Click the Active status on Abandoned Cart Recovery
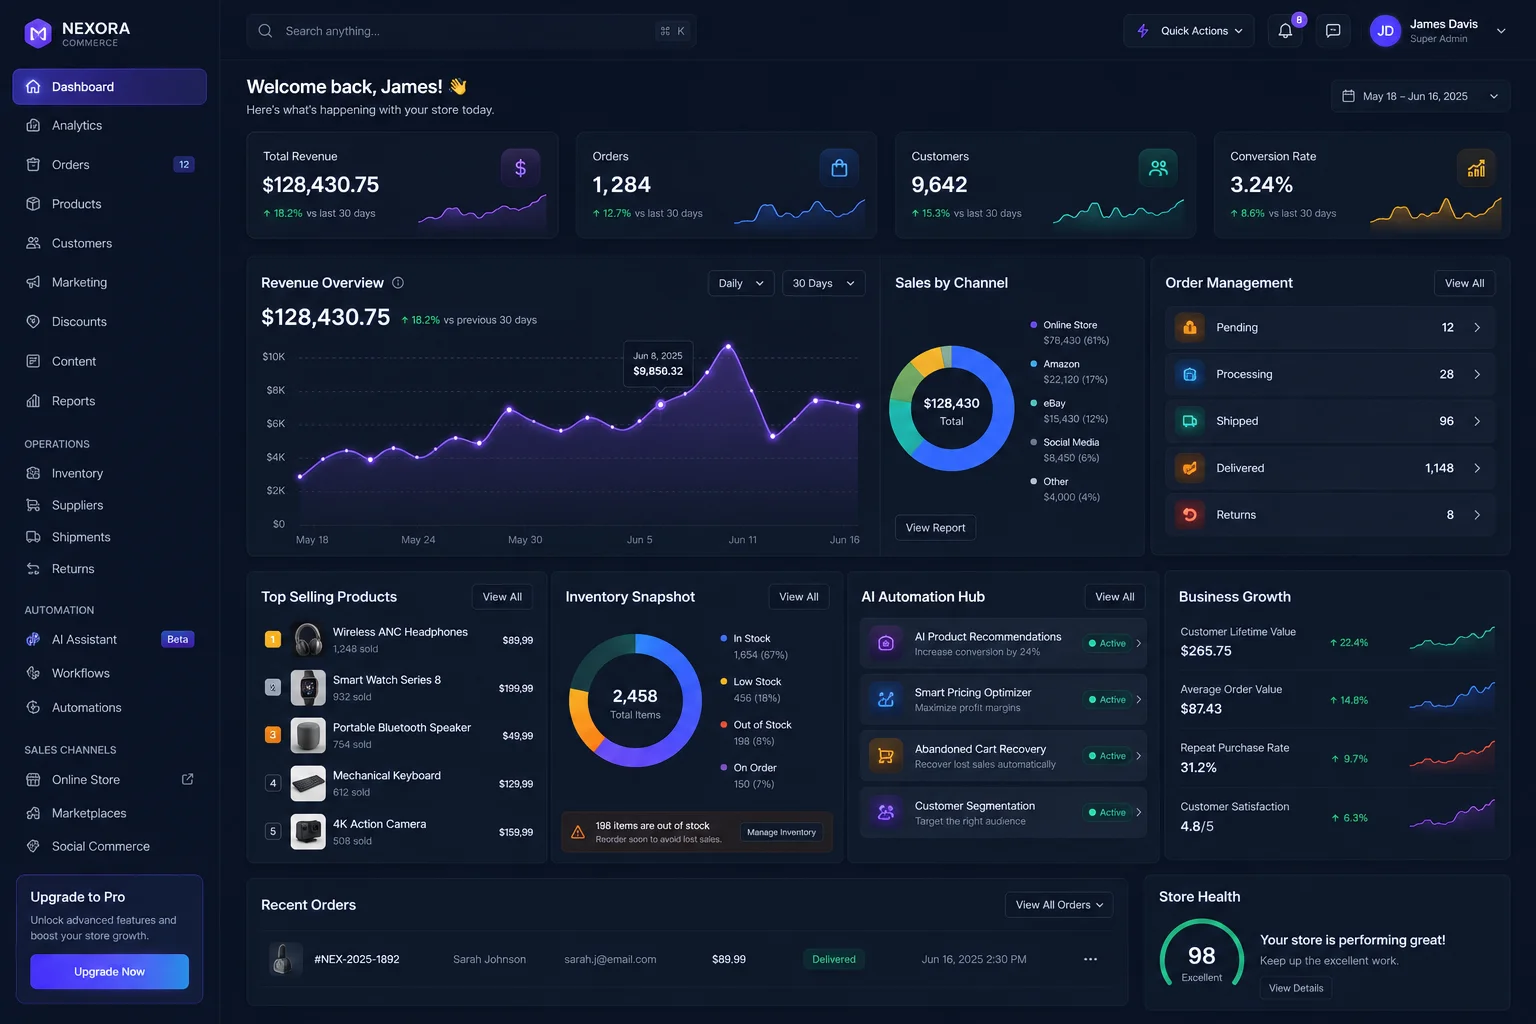 pos(1107,756)
